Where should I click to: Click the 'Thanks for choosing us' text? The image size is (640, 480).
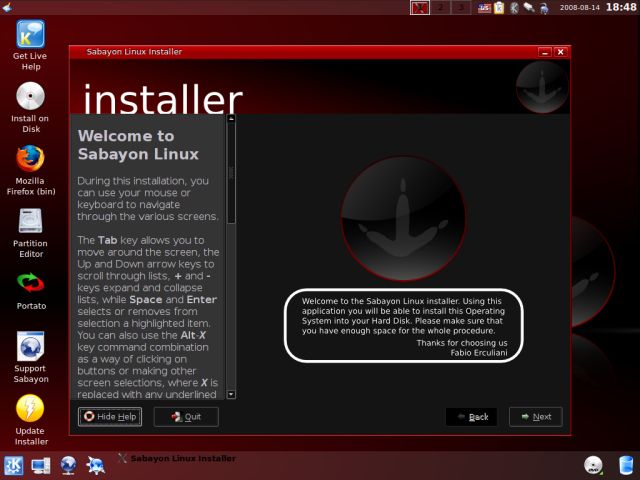coord(462,343)
